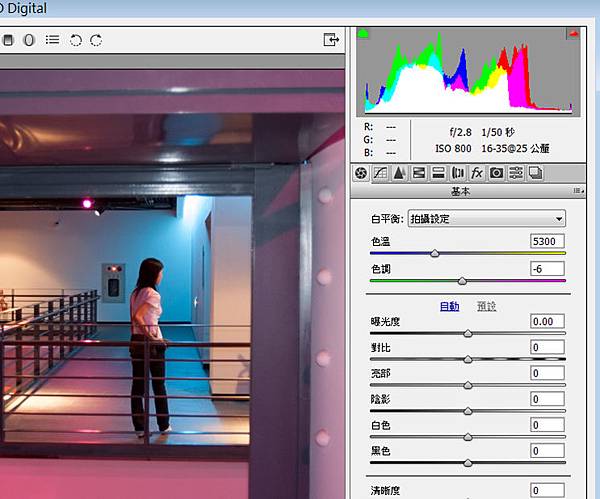600x499 pixels.
Task: Open the Lens Corrections panel tab
Action: click(458, 173)
